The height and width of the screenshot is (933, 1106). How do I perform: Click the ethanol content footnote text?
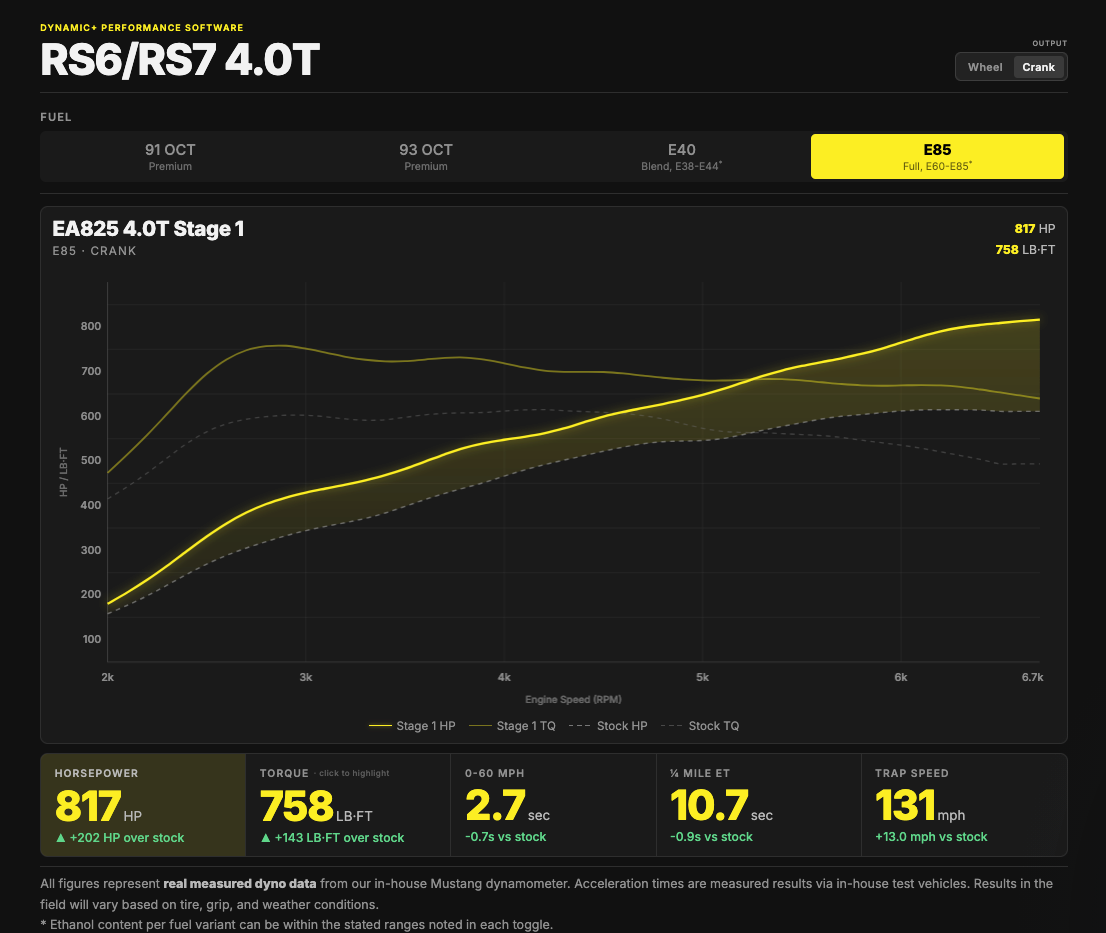pyautogui.click(x=297, y=925)
